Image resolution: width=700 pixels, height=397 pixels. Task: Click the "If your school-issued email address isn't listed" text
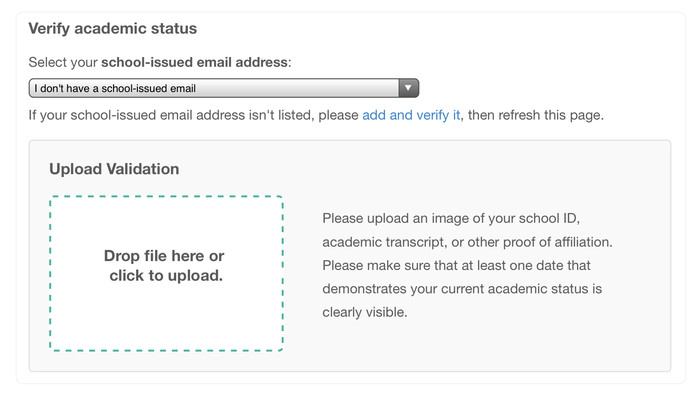coord(170,115)
